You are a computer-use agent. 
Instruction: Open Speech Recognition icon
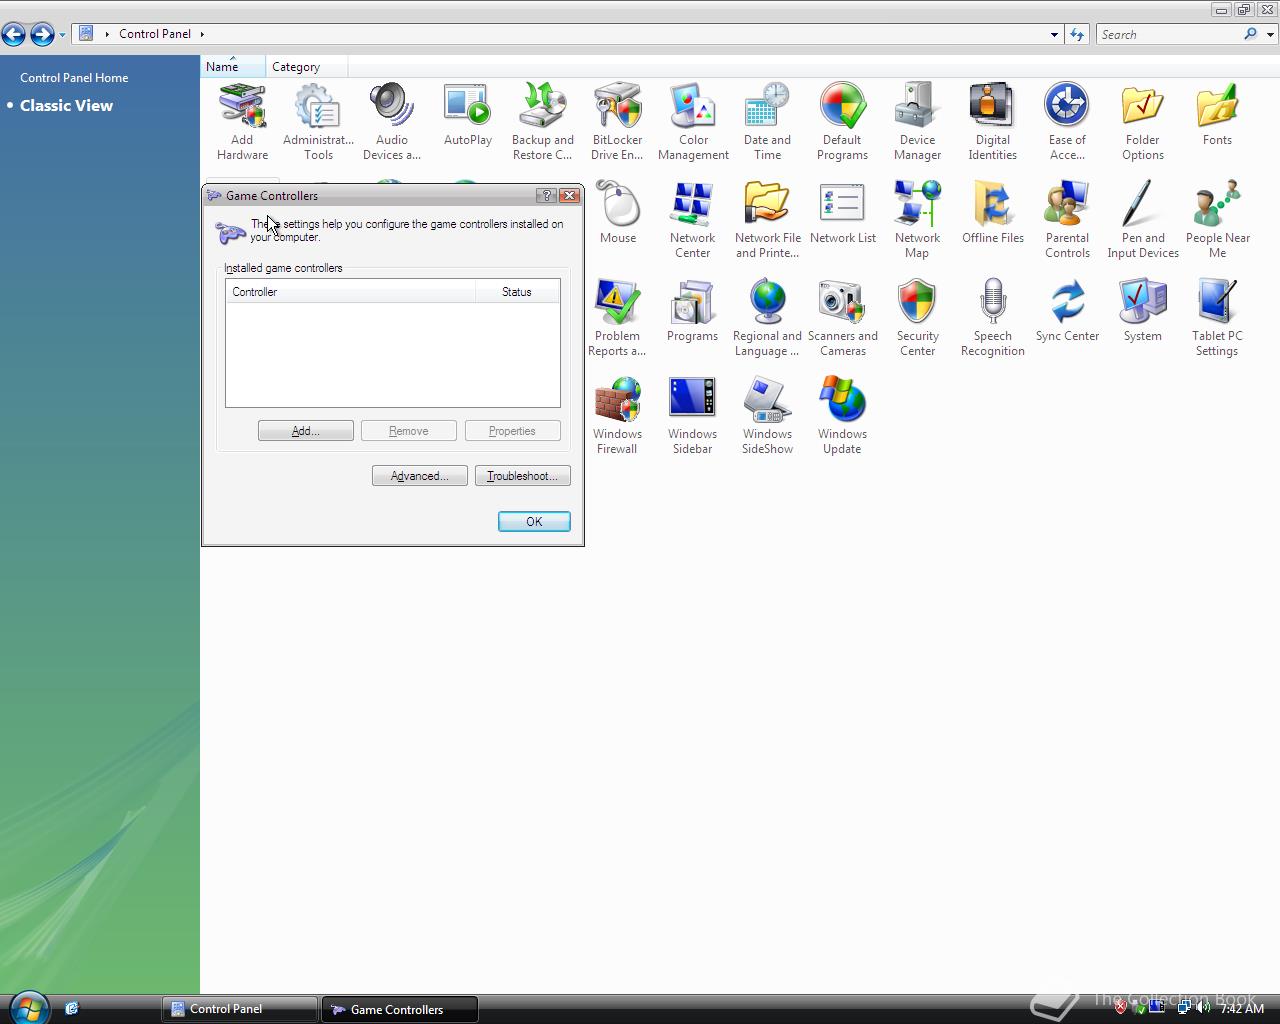point(992,318)
